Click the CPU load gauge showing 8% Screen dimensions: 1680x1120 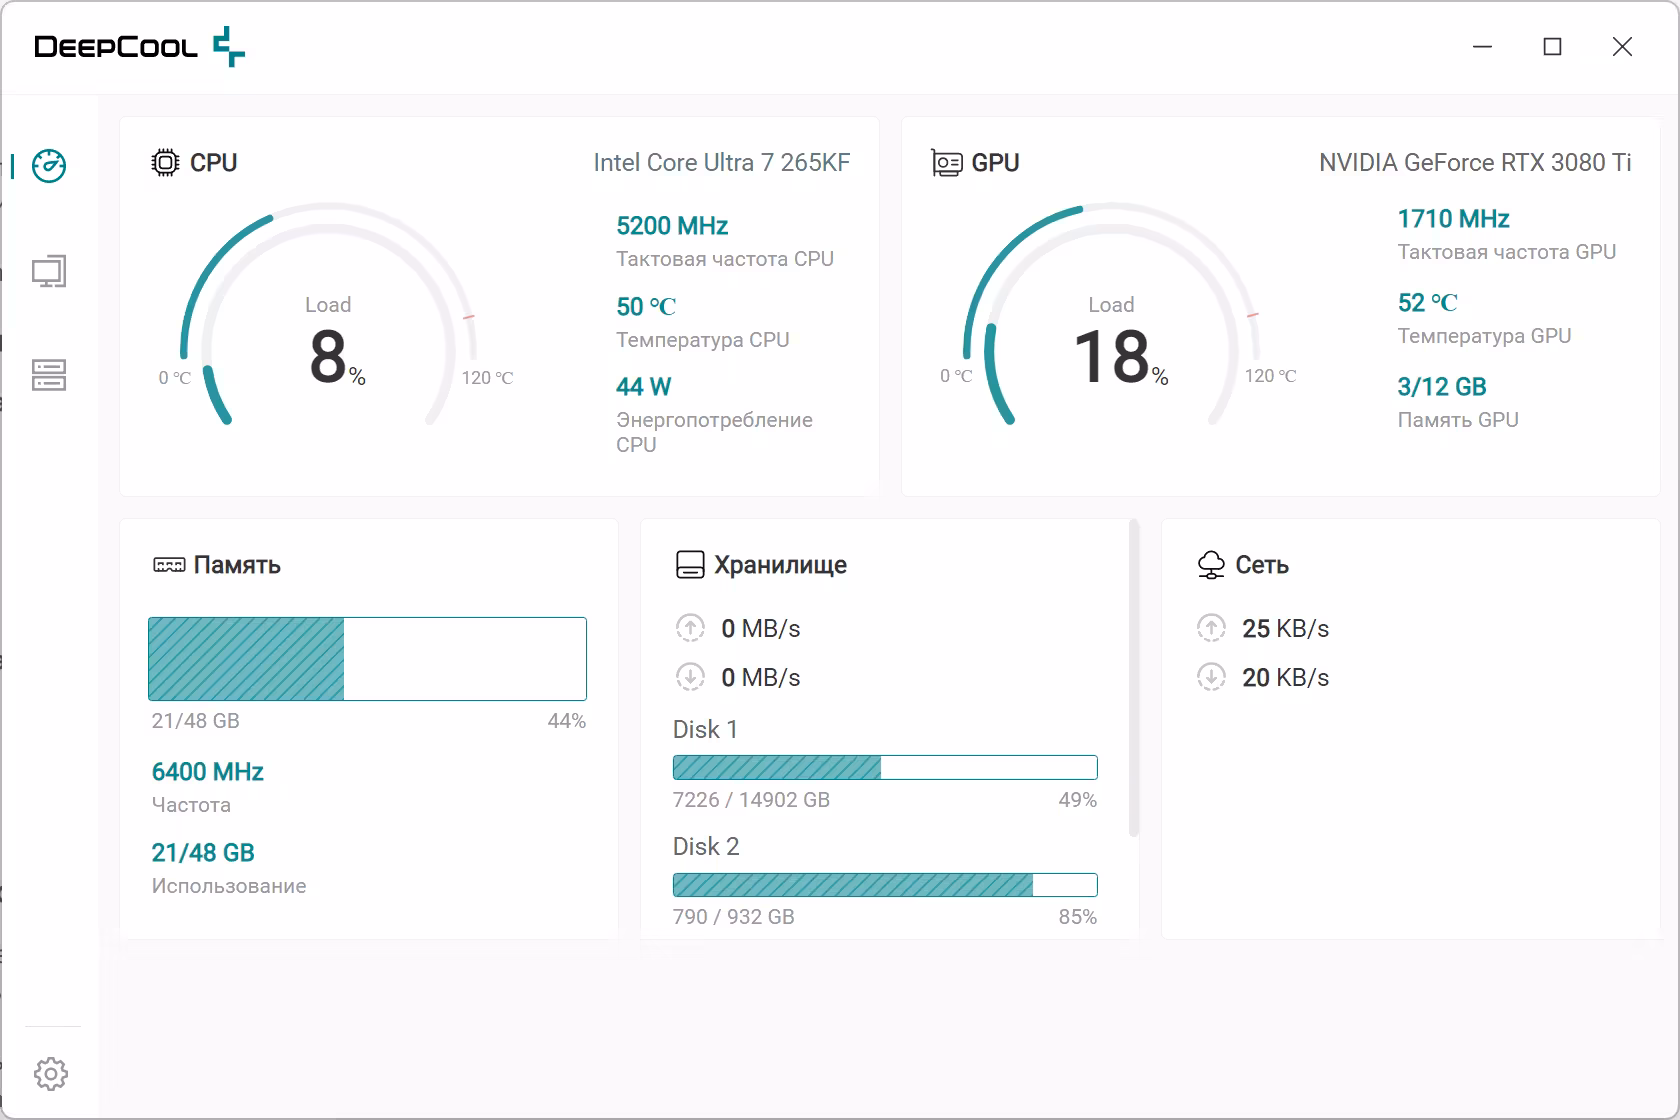click(329, 315)
